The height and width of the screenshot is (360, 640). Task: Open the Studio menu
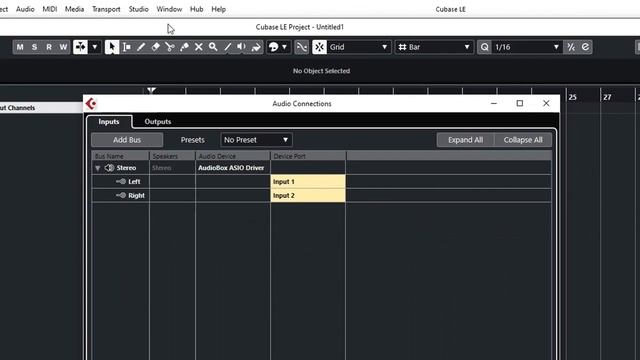point(138,9)
